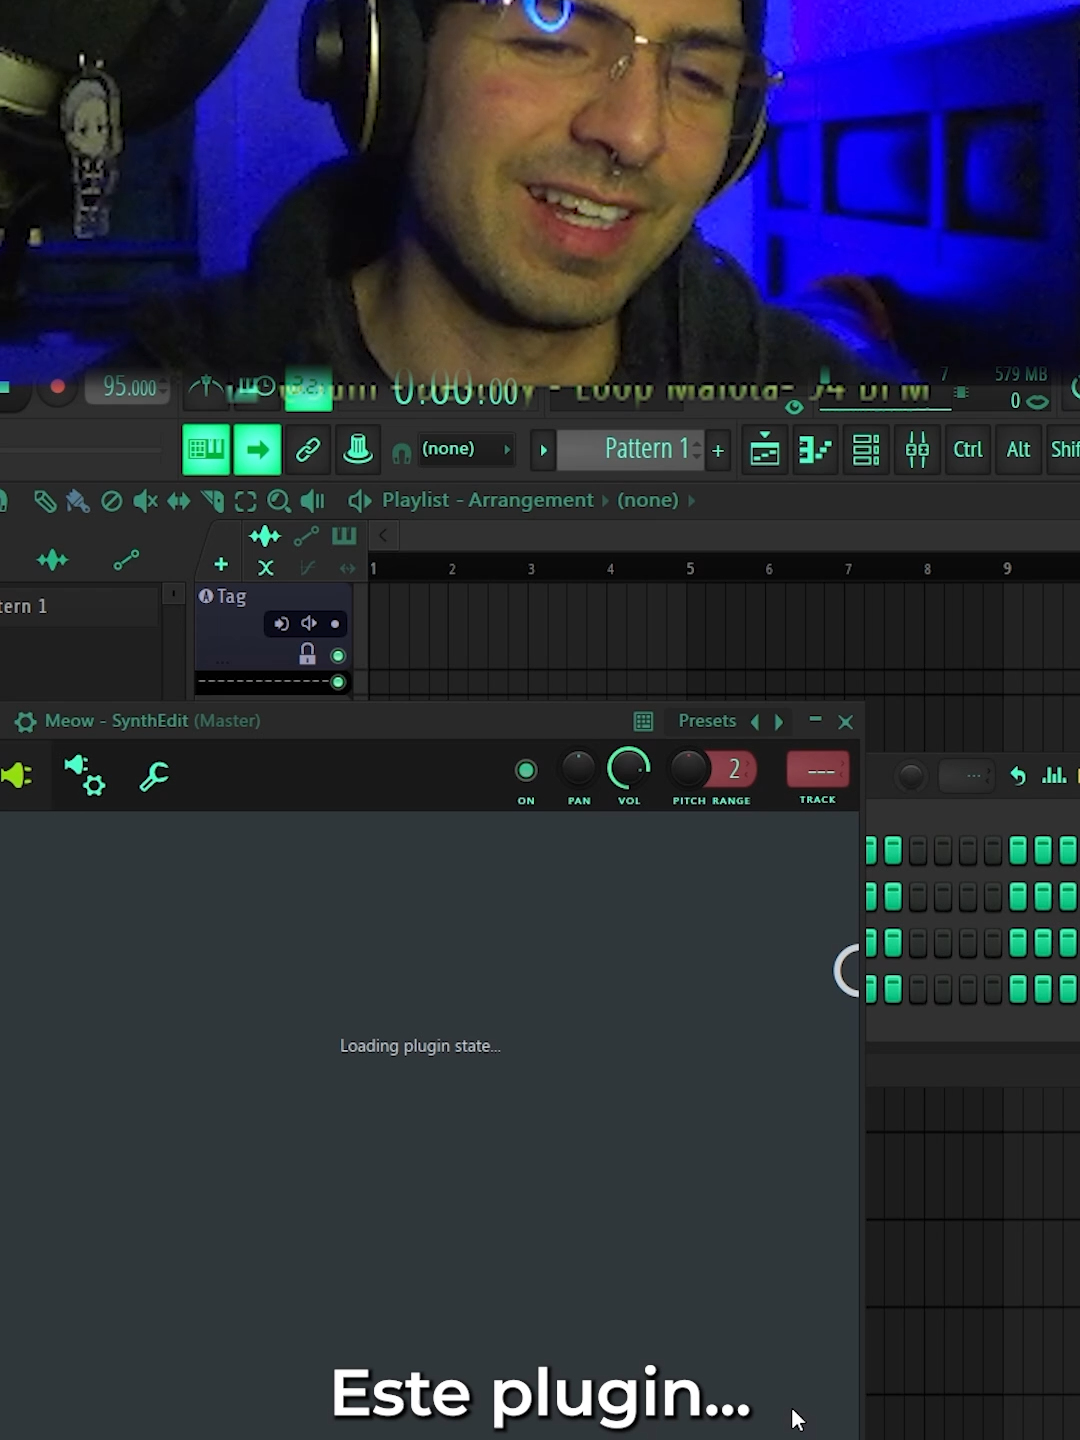Screen dimensions: 1080x1440
Task: Add a new pattern with the plus button
Action: pyautogui.click(x=718, y=451)
